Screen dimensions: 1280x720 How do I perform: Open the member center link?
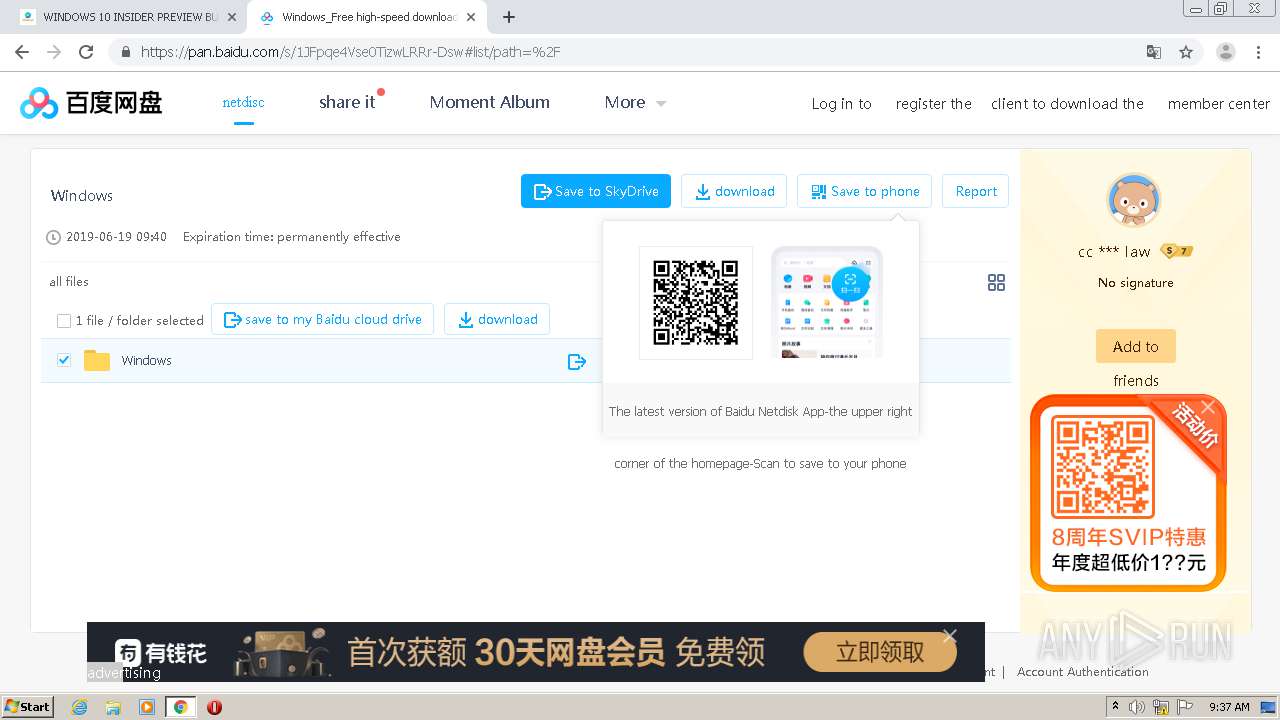click(1218, 104)
